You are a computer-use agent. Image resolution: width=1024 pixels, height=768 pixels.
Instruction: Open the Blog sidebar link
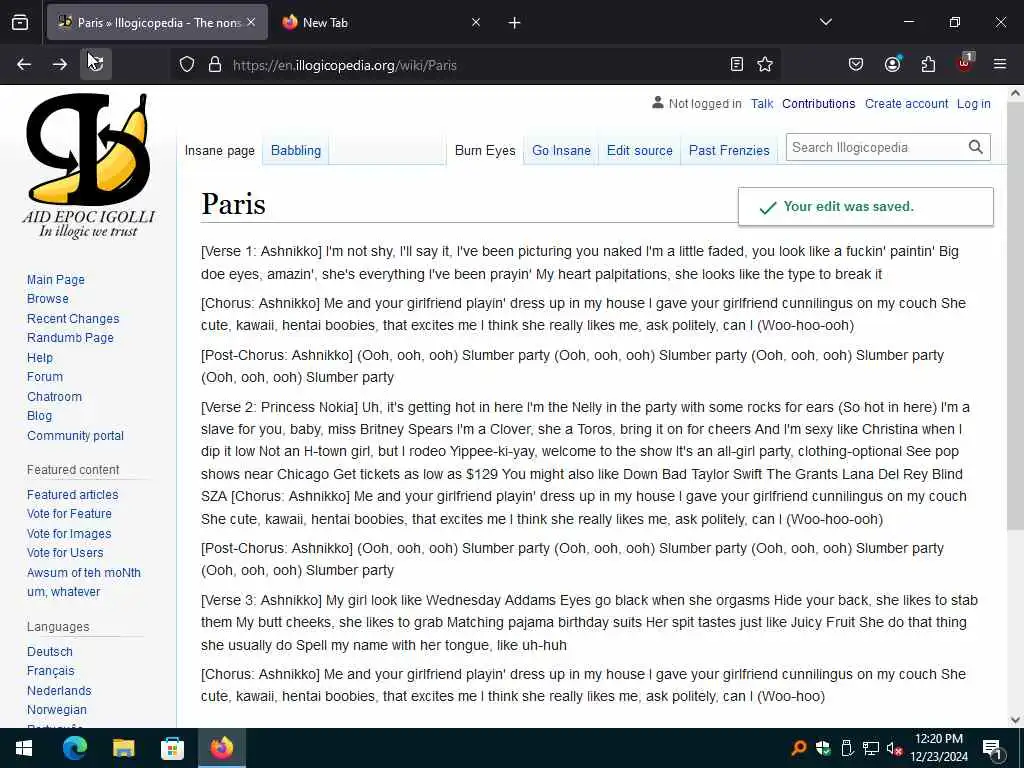pyautogui.click(x=39, y=415)
